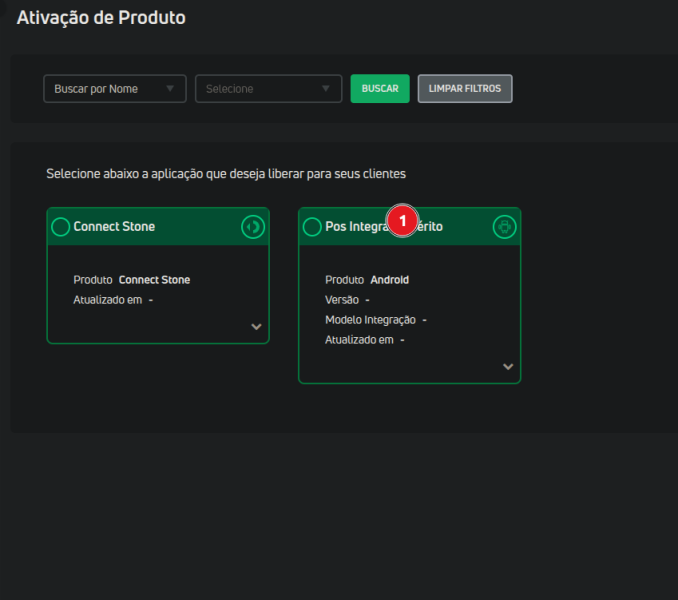The width and height of the screenshot is (678, 600).
Task: Click the Connect Stone card title
Action: click(114, 227)
